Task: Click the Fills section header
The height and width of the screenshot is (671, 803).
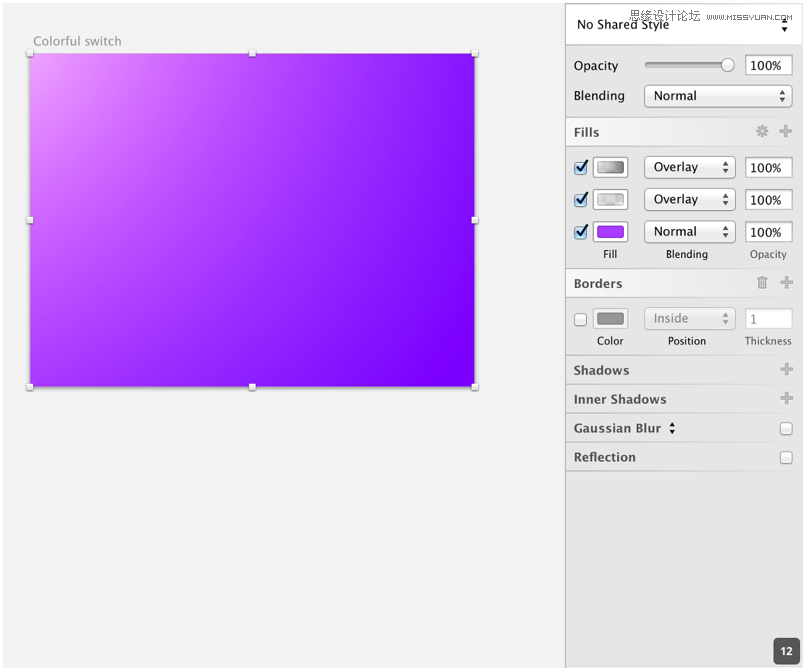Action: pos(586,132)
